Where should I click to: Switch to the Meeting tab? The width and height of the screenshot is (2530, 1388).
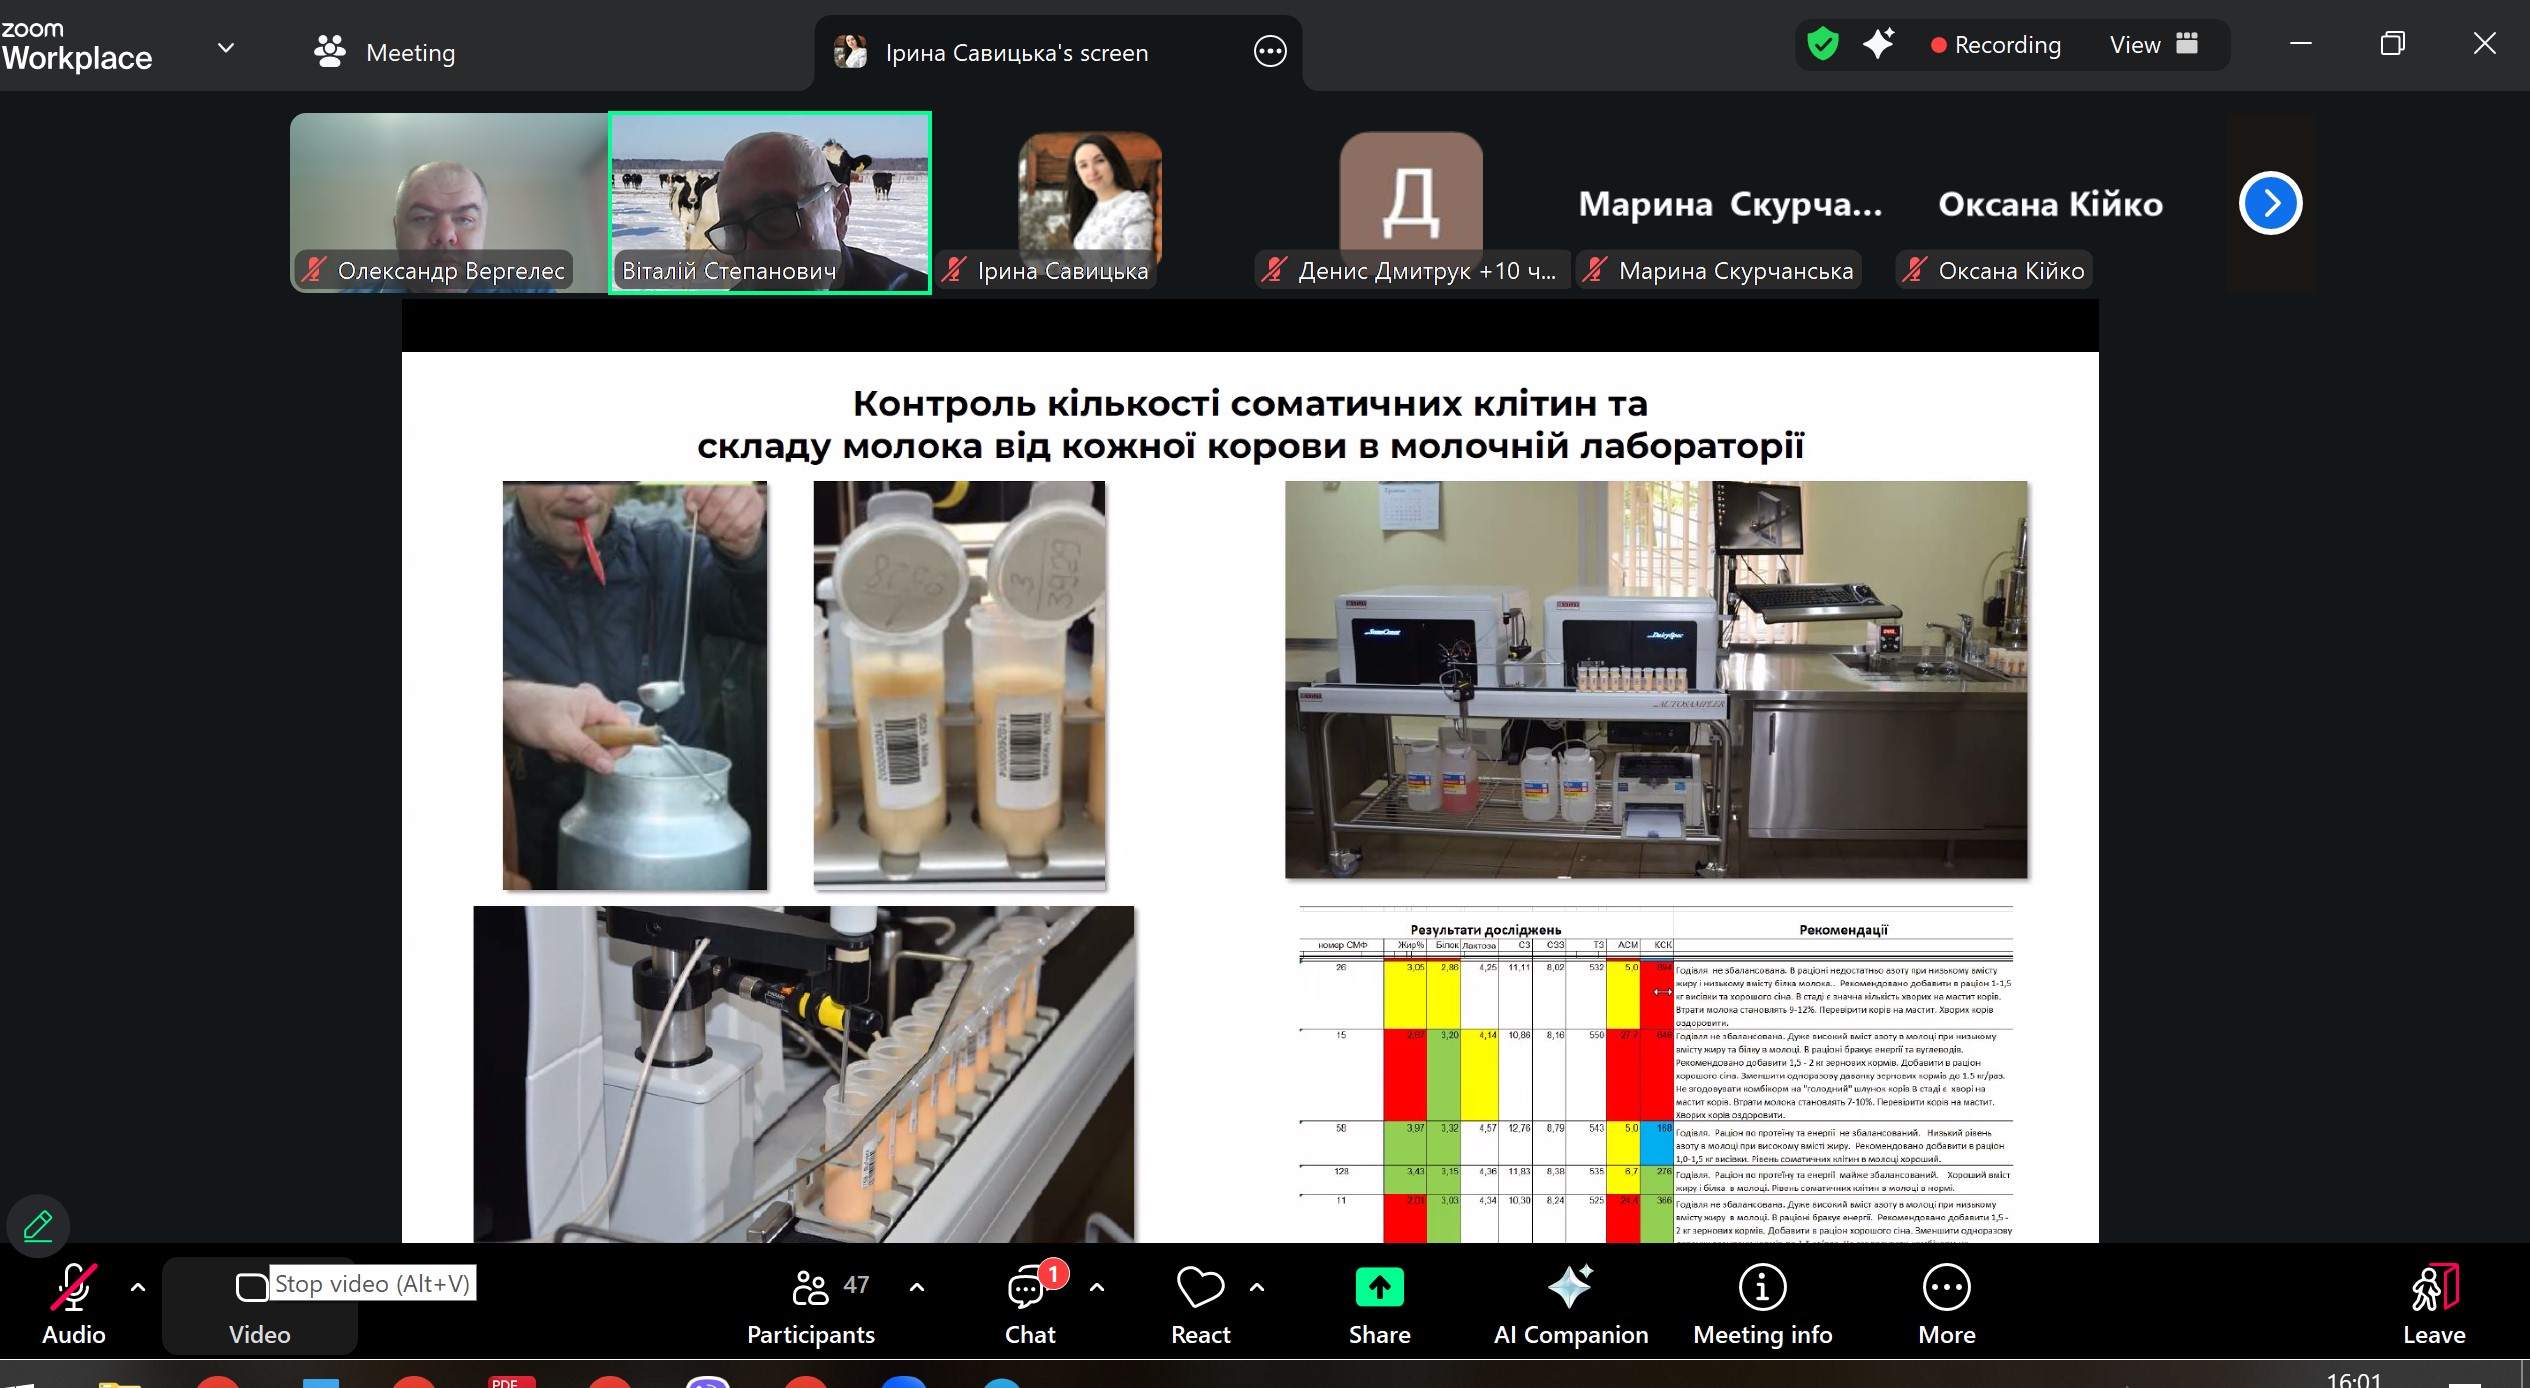pos(385,52)
